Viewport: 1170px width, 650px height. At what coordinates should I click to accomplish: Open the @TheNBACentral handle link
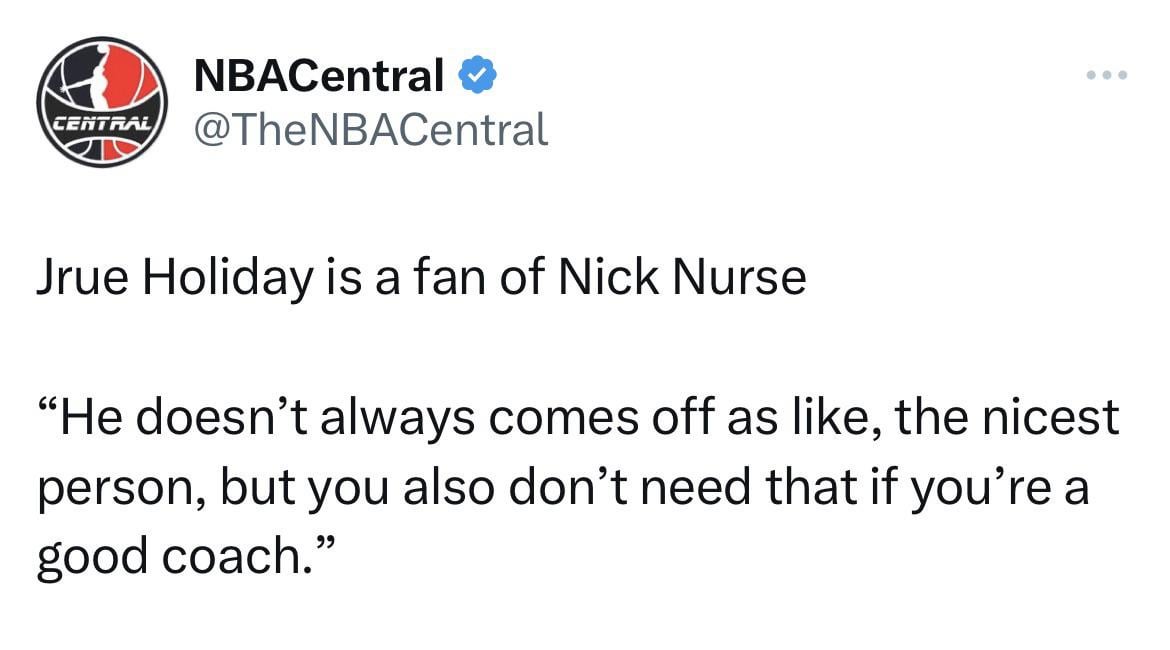click(x=369, y=129)
